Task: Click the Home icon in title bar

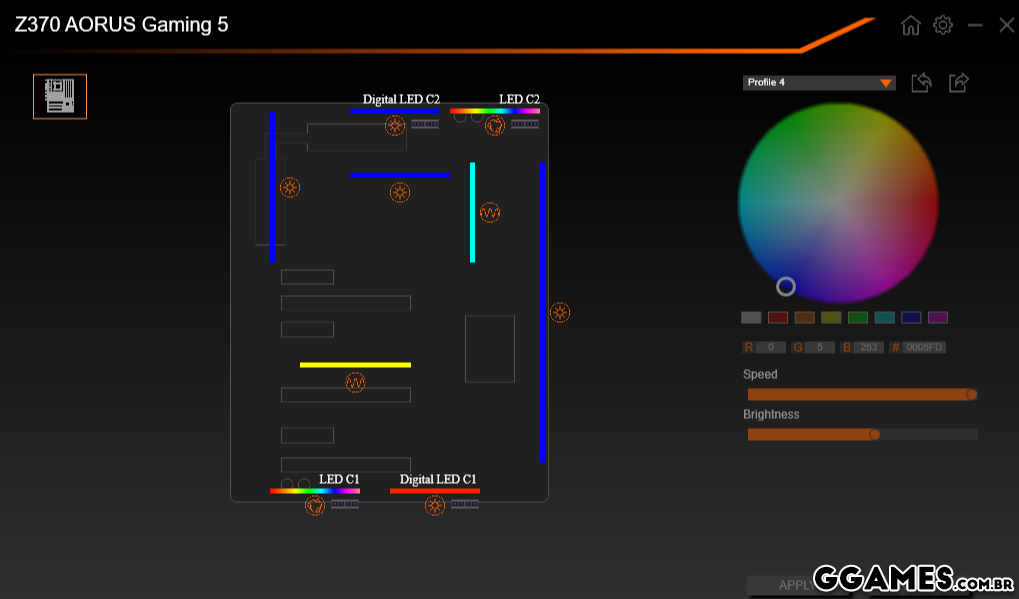Action: click(x=910, y=26)
